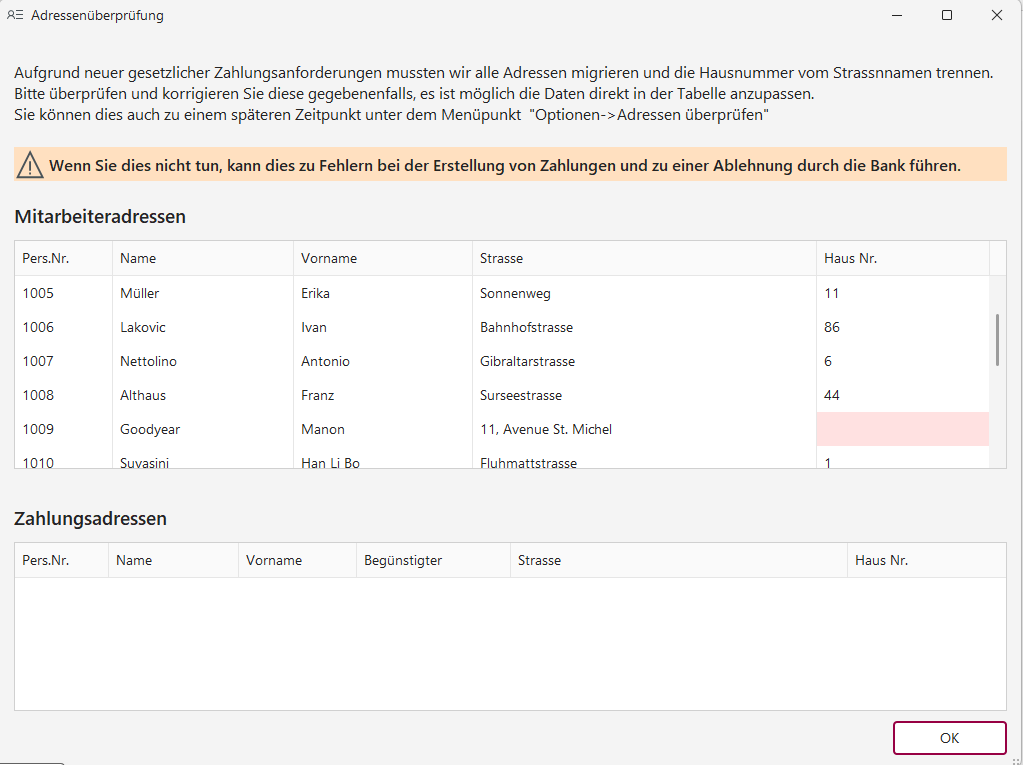Viewport: 1023px width, 765px height.
Task: Click Vorname header in Mitarbeiteradressen table
Action: [x=328, y=258]
